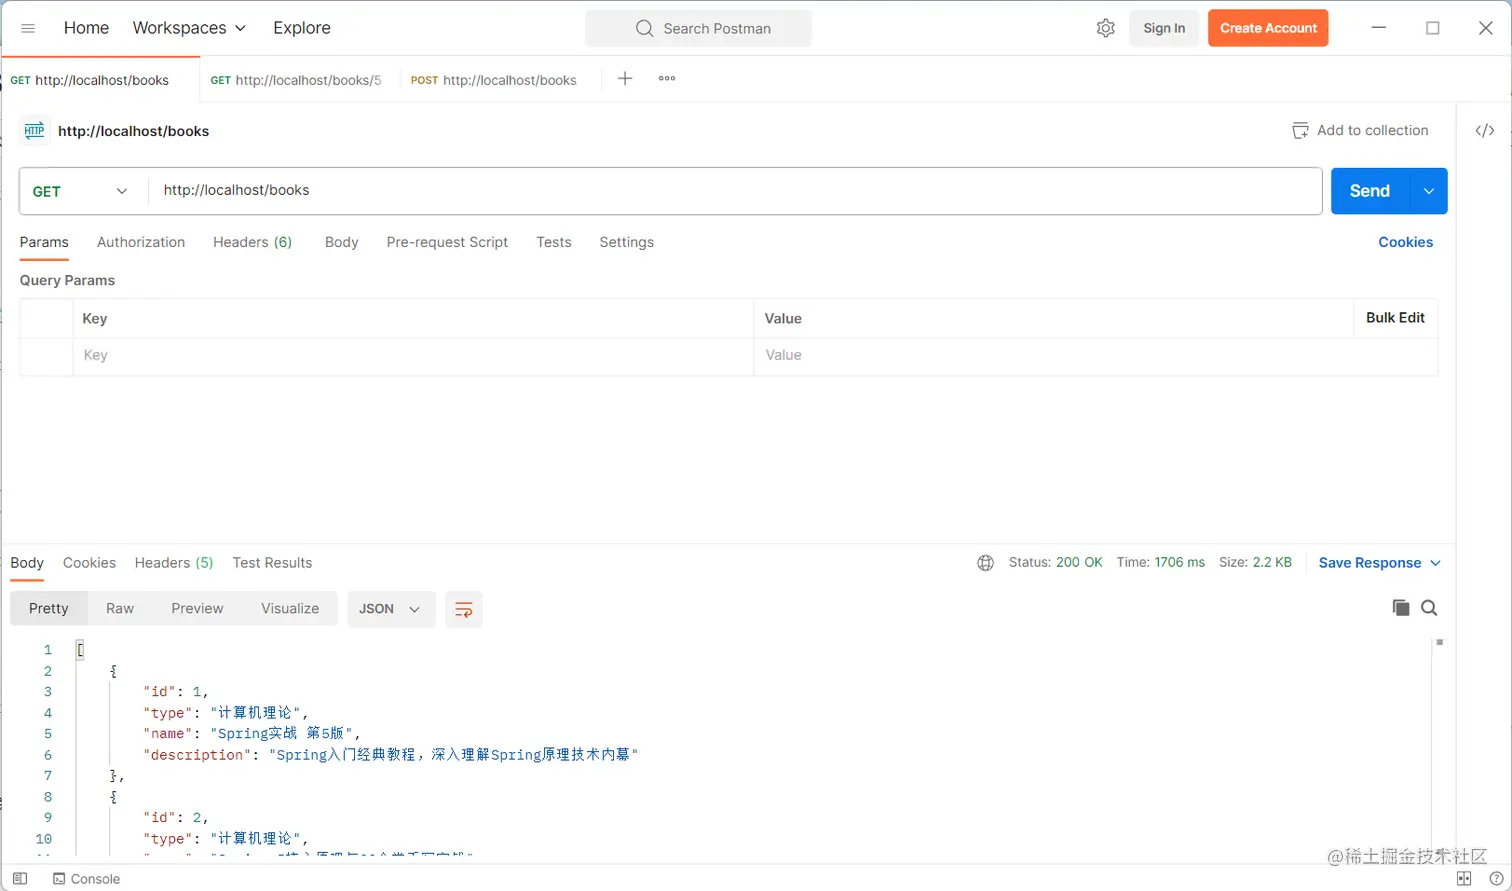This screenshot has width=1512, height=891.
Task: Click the Size: 2.2 KB text
Action: 1255,563
